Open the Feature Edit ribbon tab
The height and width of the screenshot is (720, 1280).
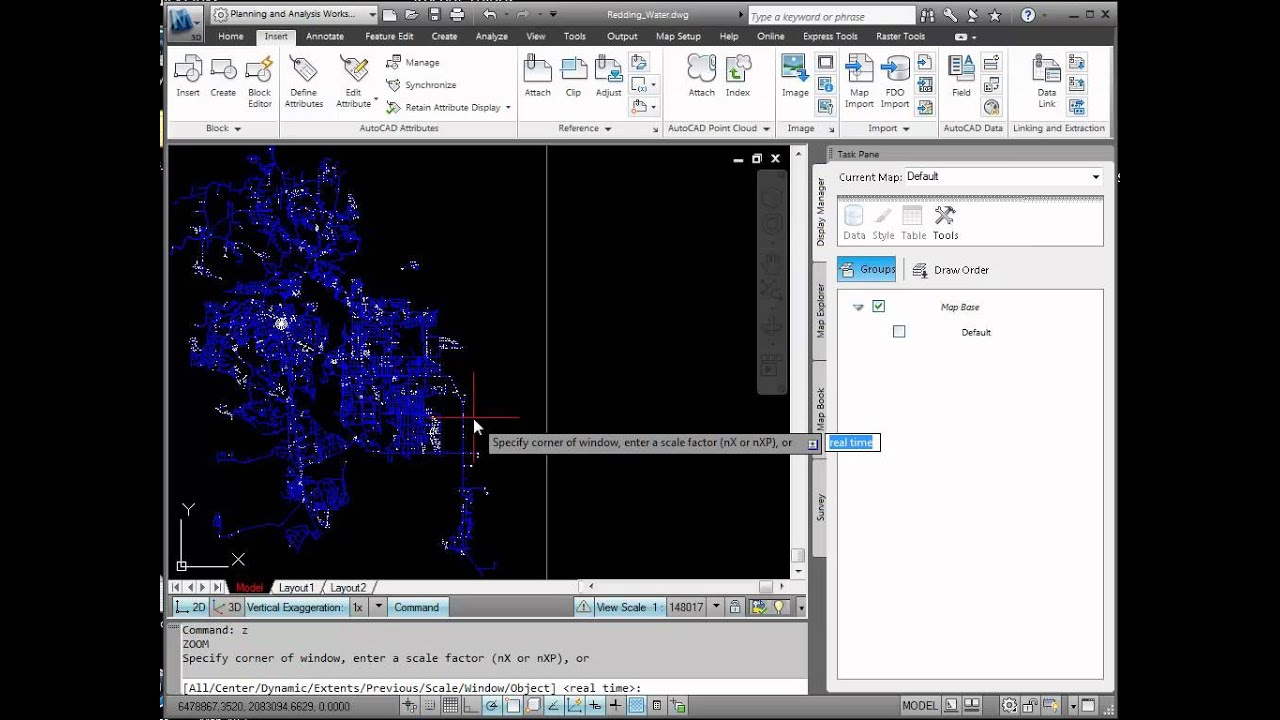tap(389, 36)
